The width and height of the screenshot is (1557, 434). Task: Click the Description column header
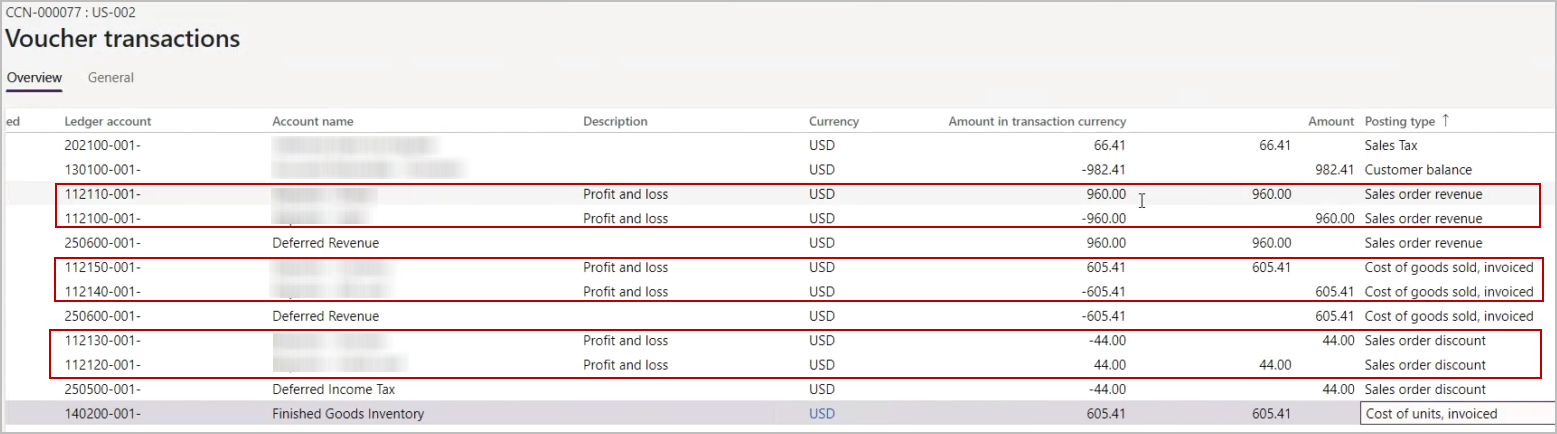coord(615,122)
